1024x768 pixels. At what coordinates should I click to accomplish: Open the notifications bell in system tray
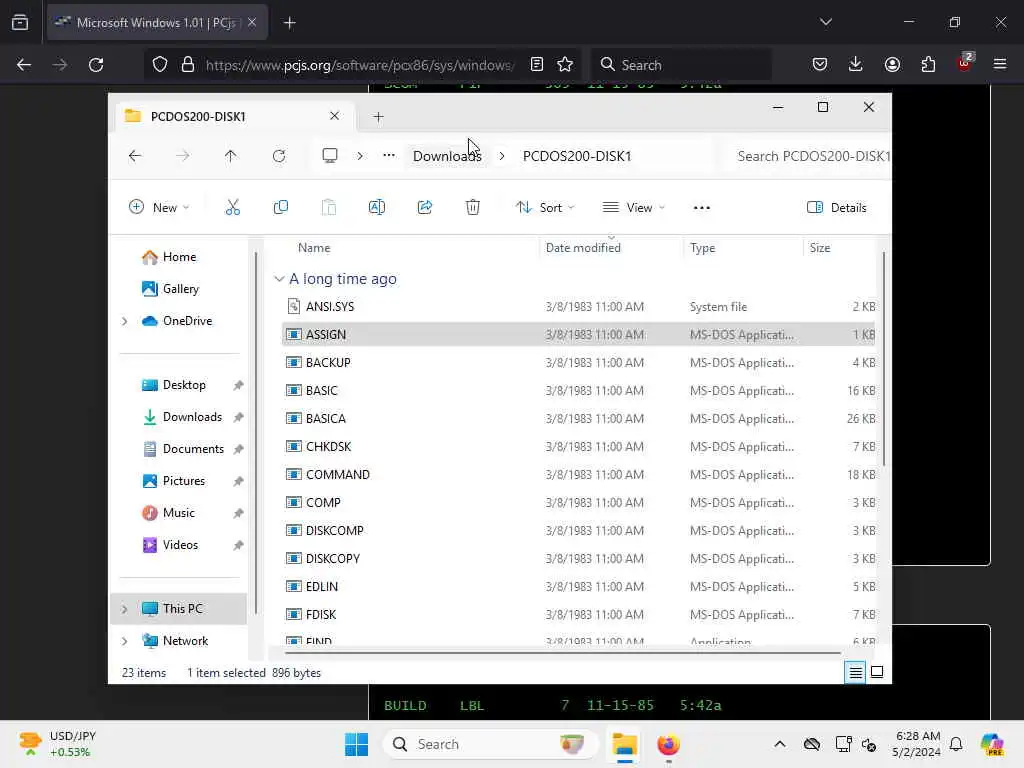point(955,744)
